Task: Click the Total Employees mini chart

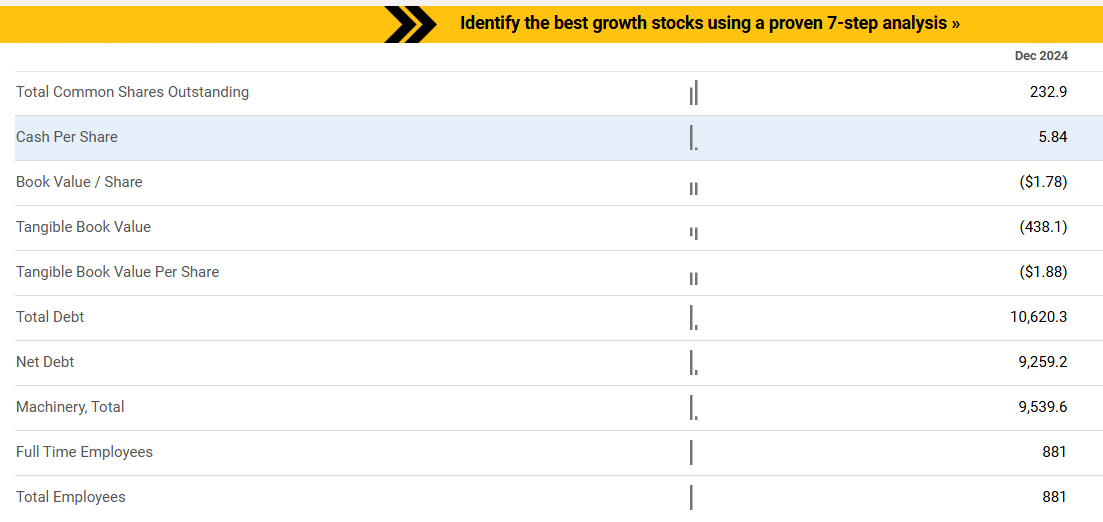Action: tap(691, 497)
